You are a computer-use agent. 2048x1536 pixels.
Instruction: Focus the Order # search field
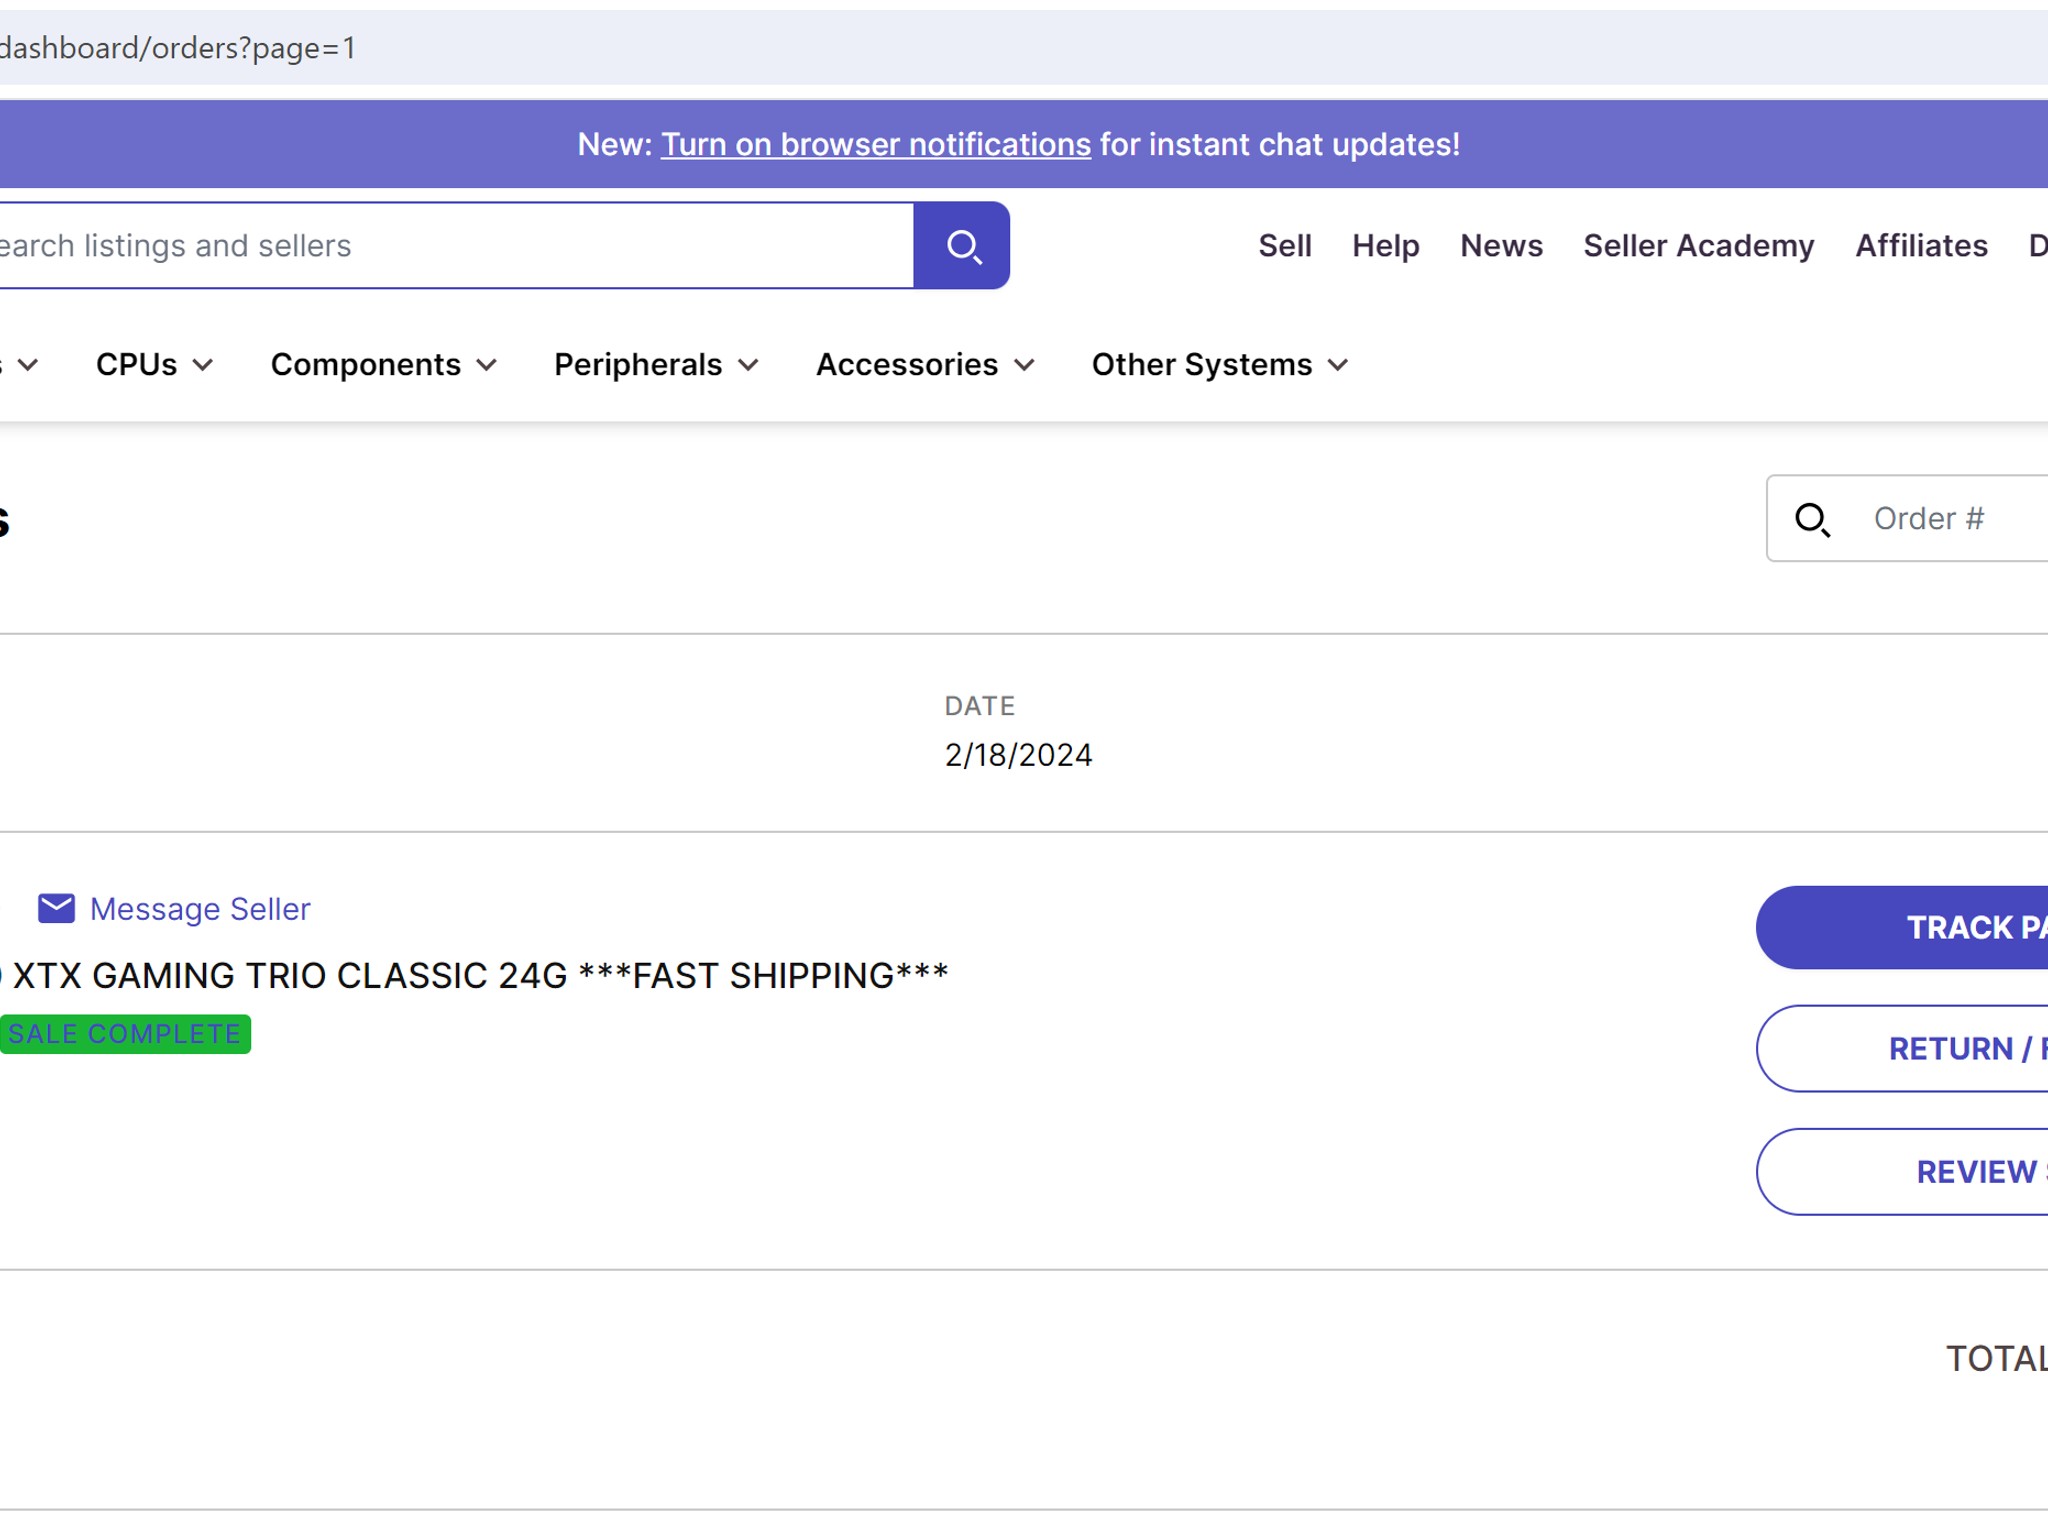1907,519
